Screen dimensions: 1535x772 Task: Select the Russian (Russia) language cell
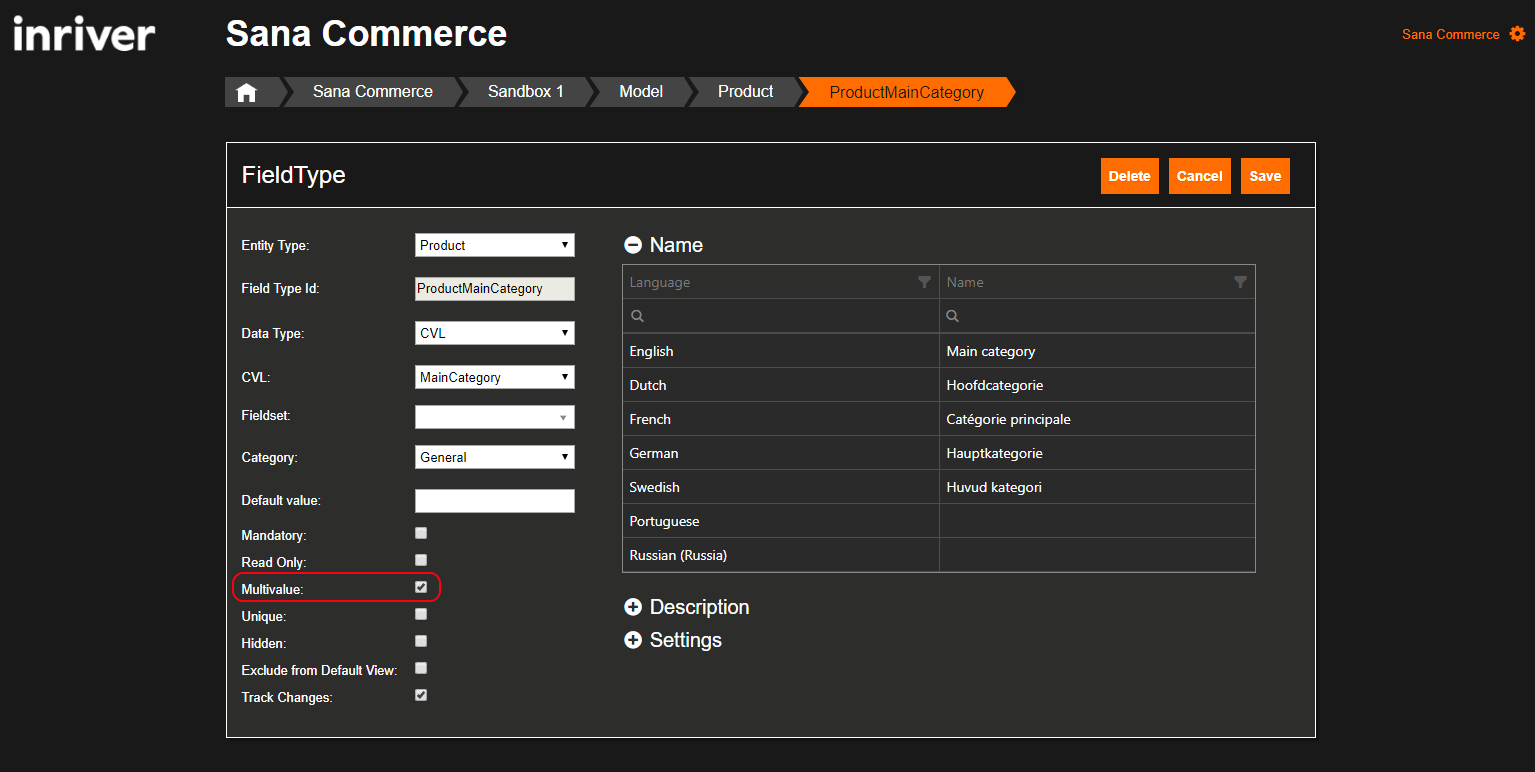[780, 555]
